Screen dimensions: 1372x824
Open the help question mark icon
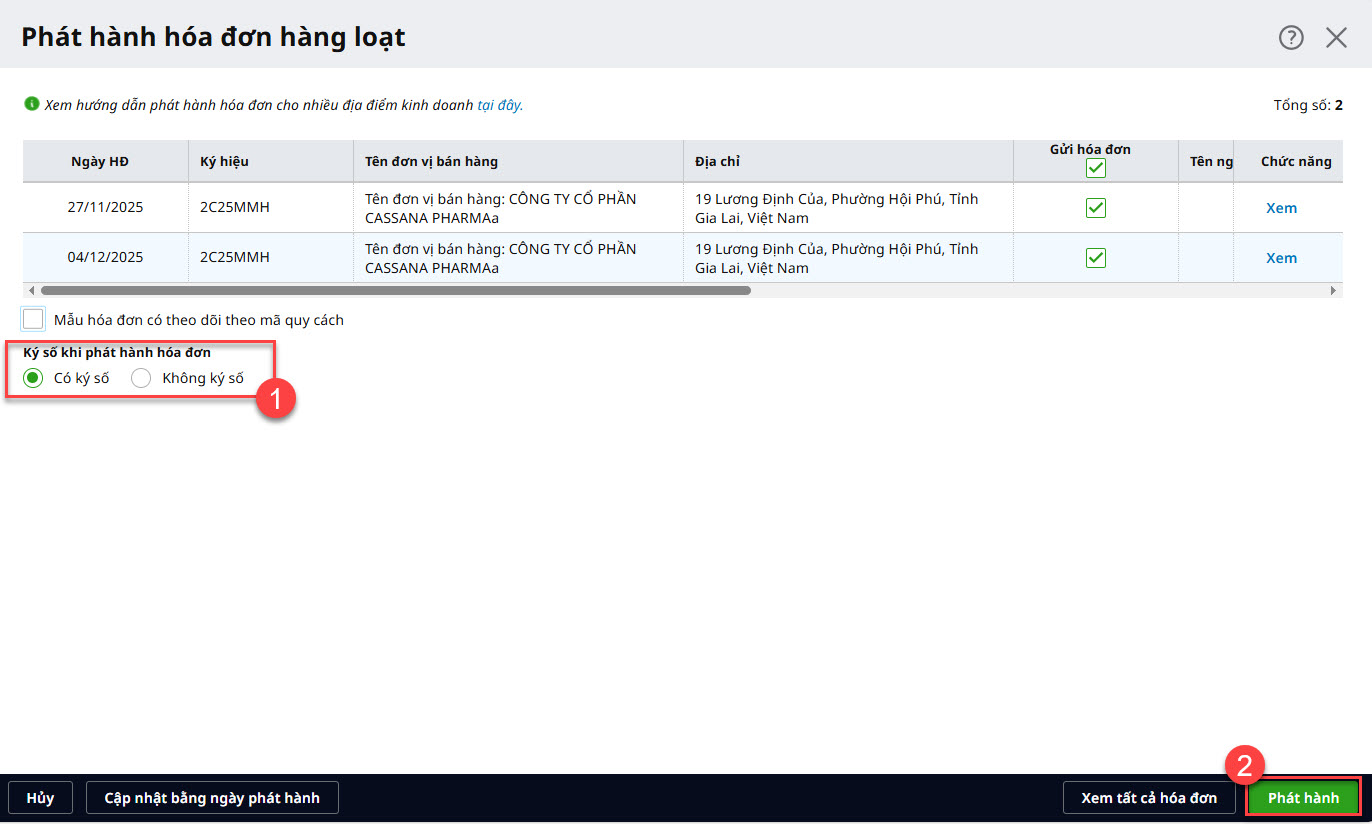point(1291,38)
